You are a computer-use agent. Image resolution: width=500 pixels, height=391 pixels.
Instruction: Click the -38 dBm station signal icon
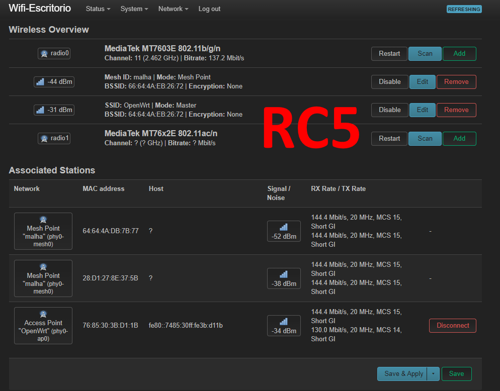pos(284,278)
